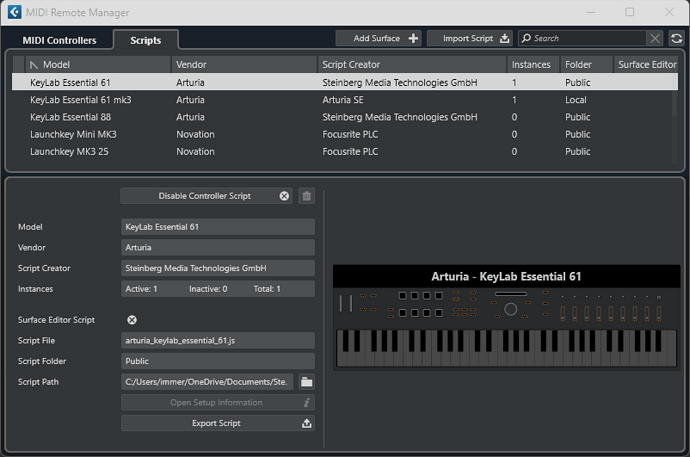Click Script Folder field Public
This screenshot has height=457, width=690.
(218, 361)
